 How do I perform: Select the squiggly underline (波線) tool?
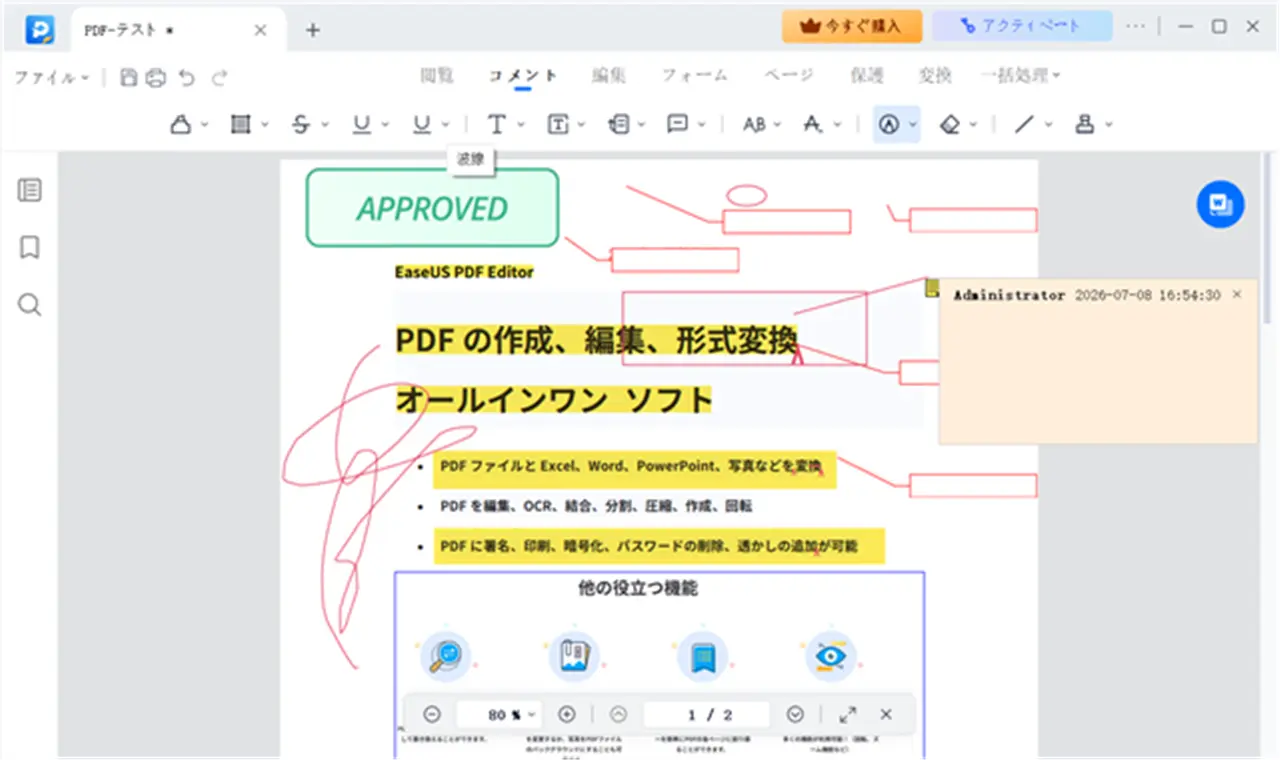[x=422, y=124]
